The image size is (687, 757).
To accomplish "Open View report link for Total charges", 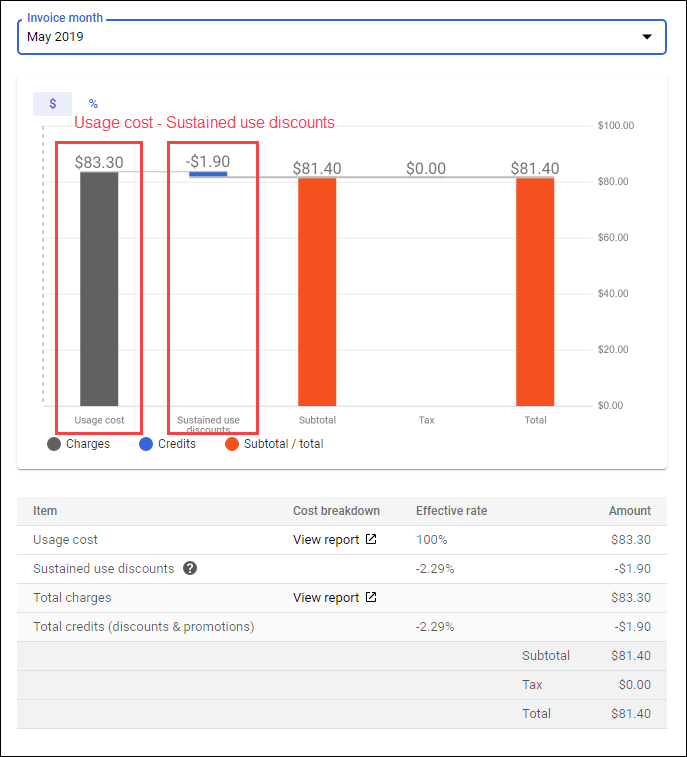I will tap(326, 598).
